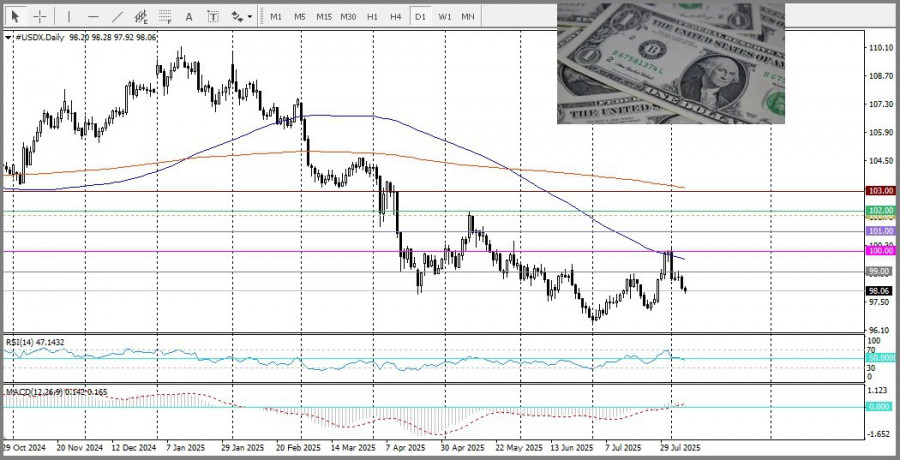The height and width of the screenshot is (460, 900).
Task: Switch to MN monthly timeframe
Action: [x=468, y=17]
